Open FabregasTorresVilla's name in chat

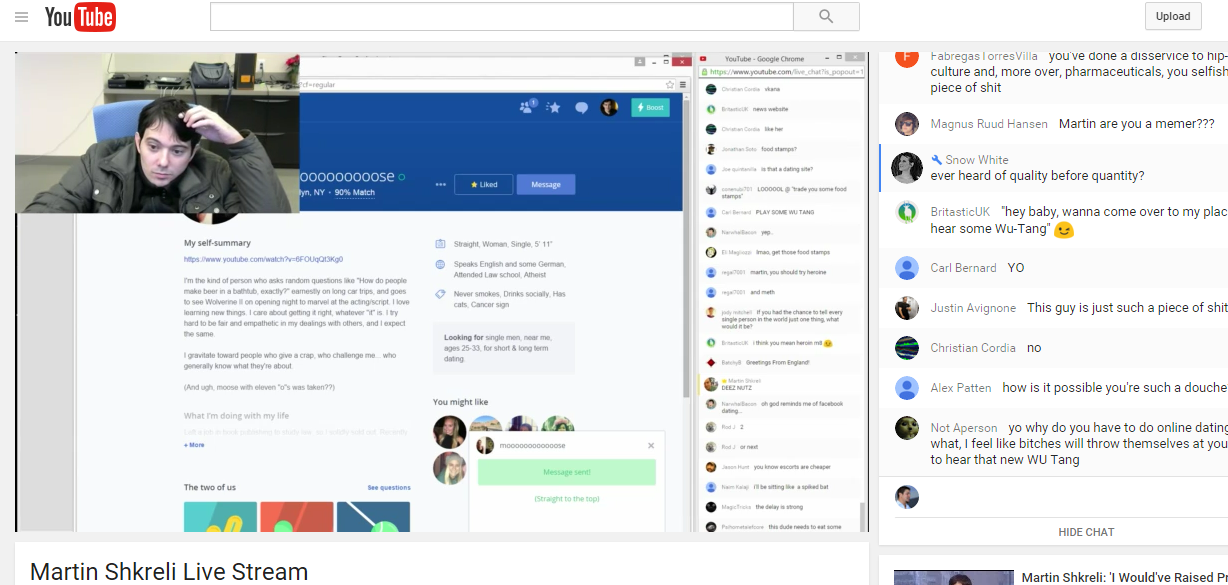(x=984, y=56)
